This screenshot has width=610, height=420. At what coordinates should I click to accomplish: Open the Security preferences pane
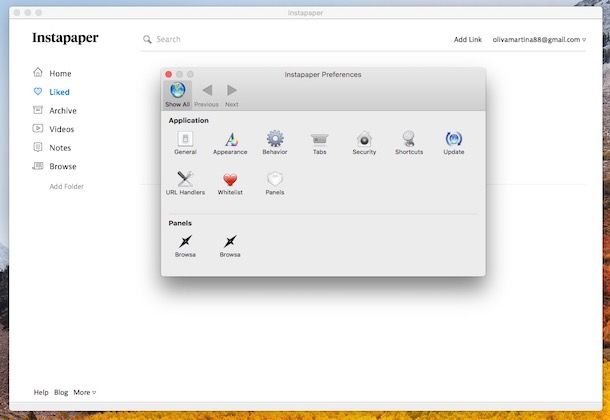(x=364, y=143)
